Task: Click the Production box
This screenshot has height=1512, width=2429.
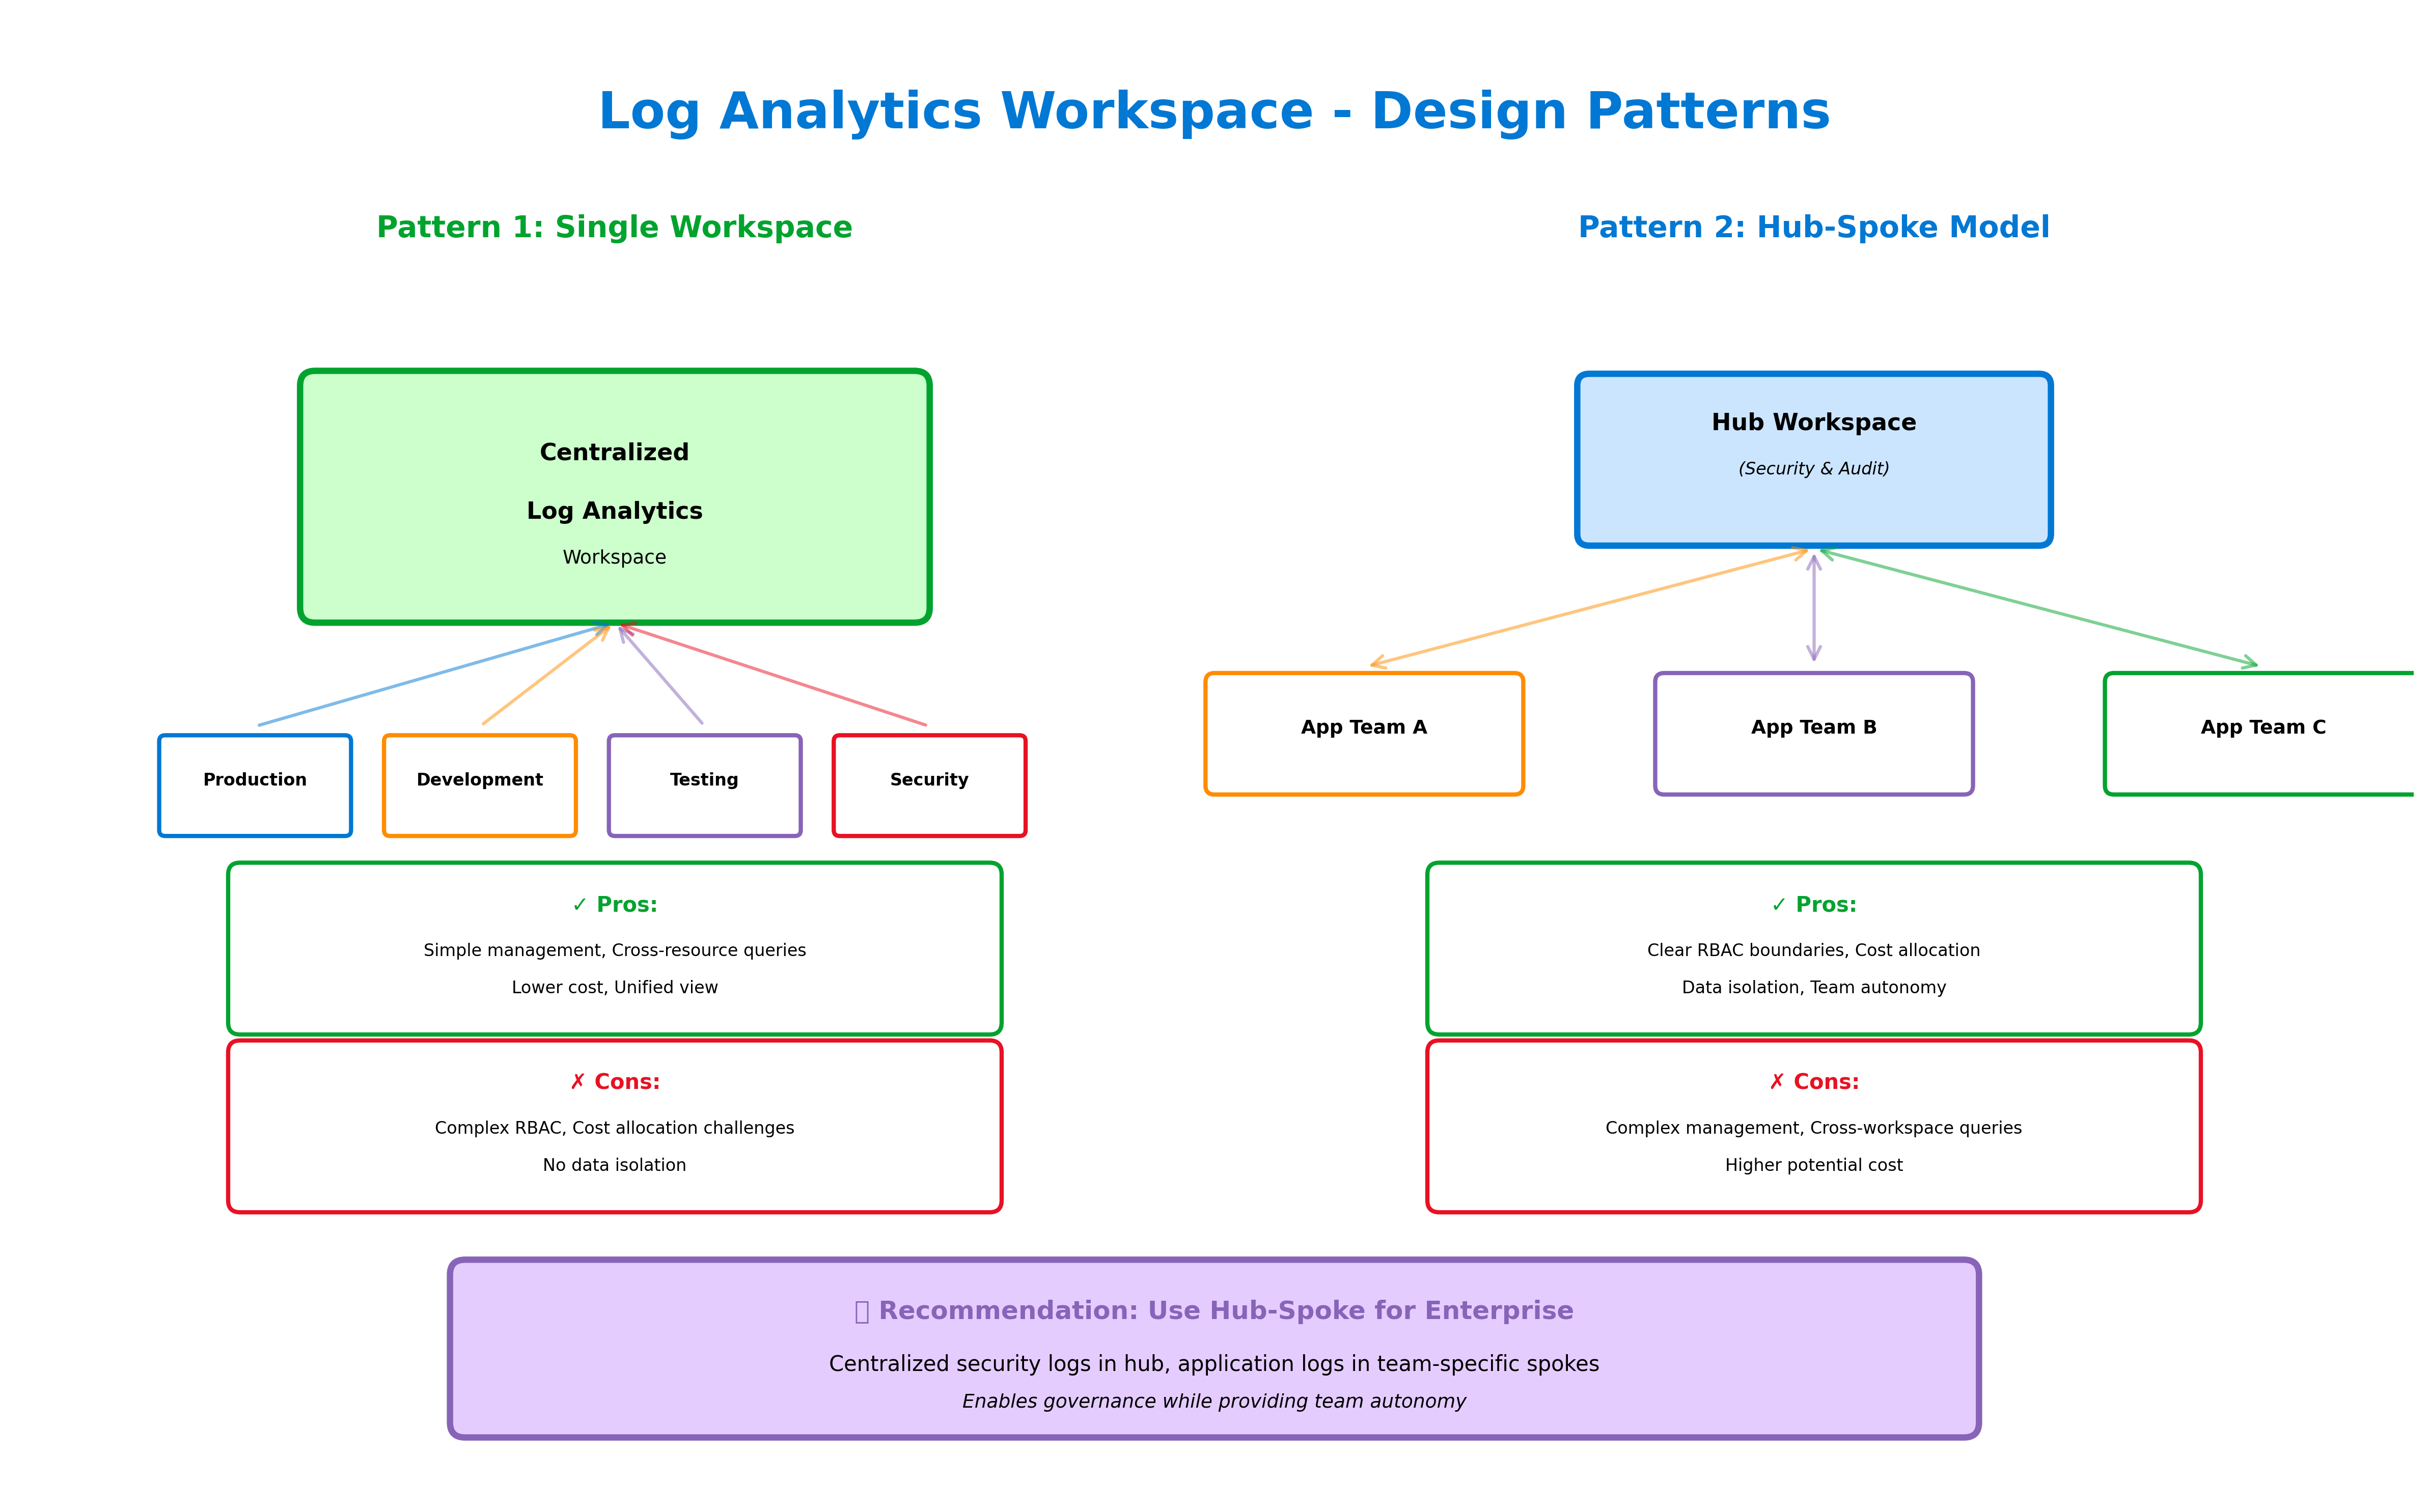Action: (x=255, y=785)
